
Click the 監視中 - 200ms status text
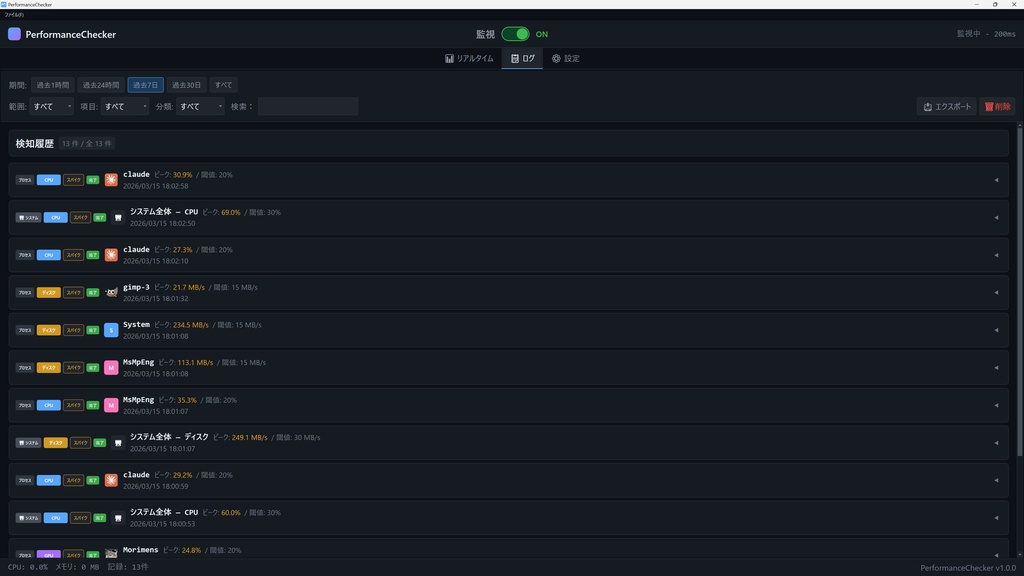(x=985, y=34)
